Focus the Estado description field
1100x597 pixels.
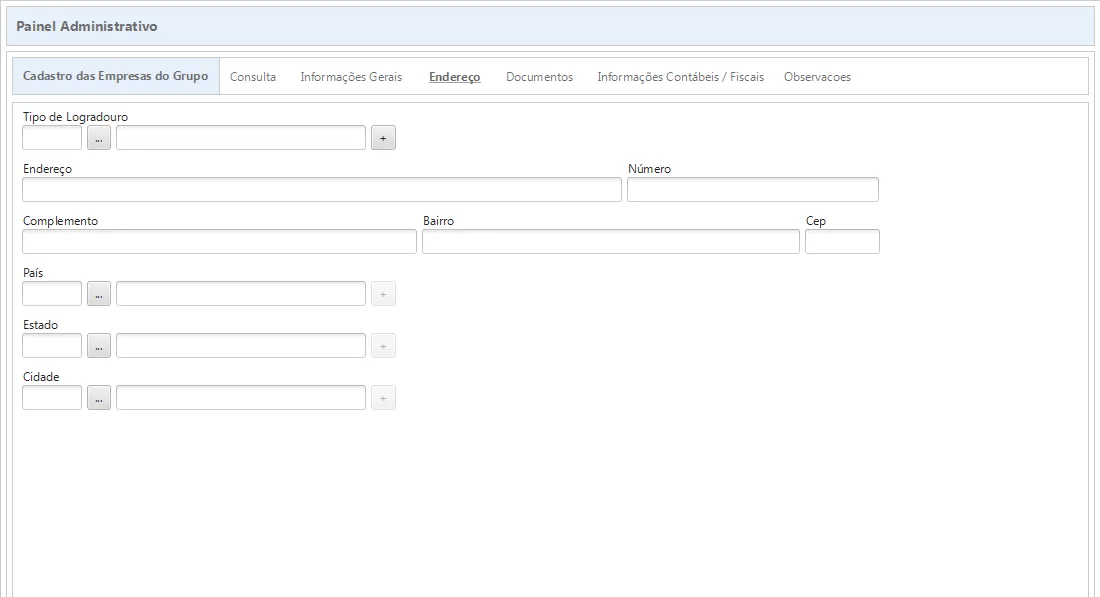[241, 346]
